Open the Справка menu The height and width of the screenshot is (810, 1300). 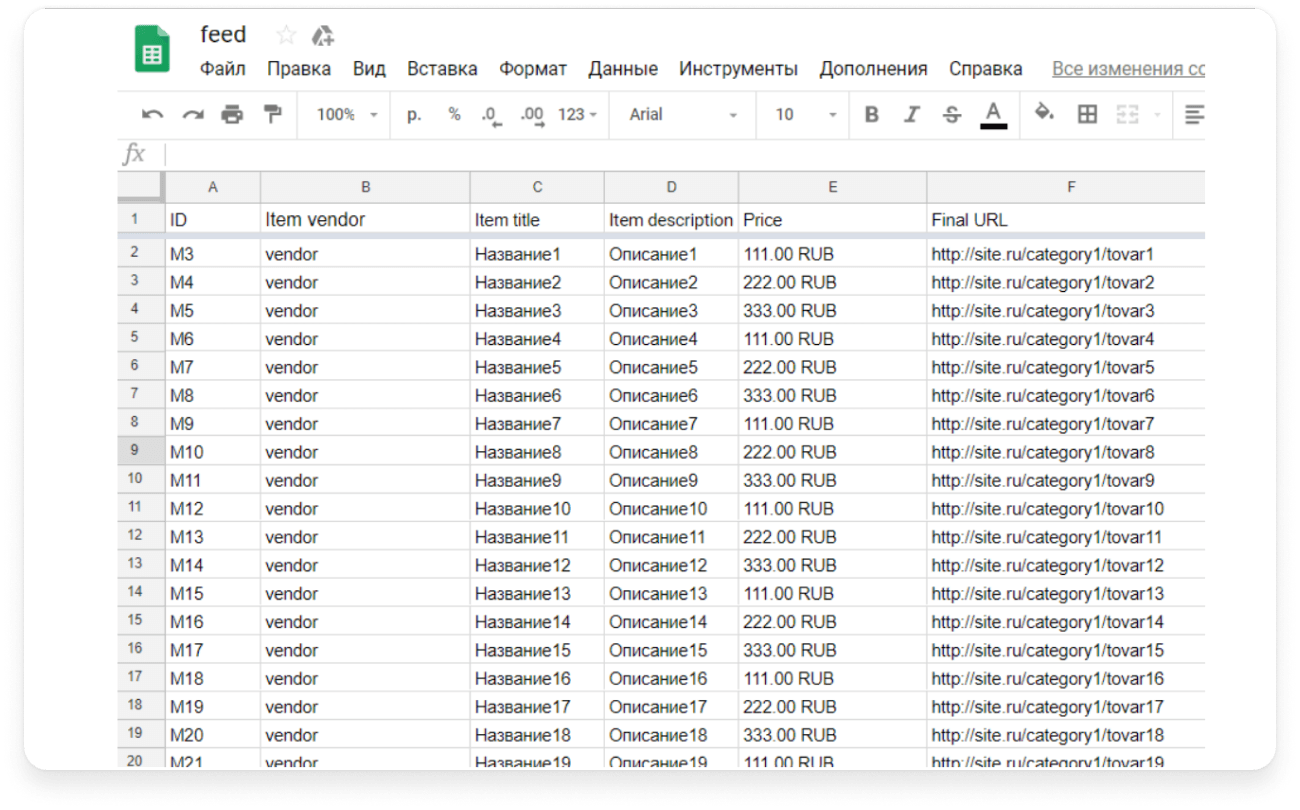click(x=986, y=69)
